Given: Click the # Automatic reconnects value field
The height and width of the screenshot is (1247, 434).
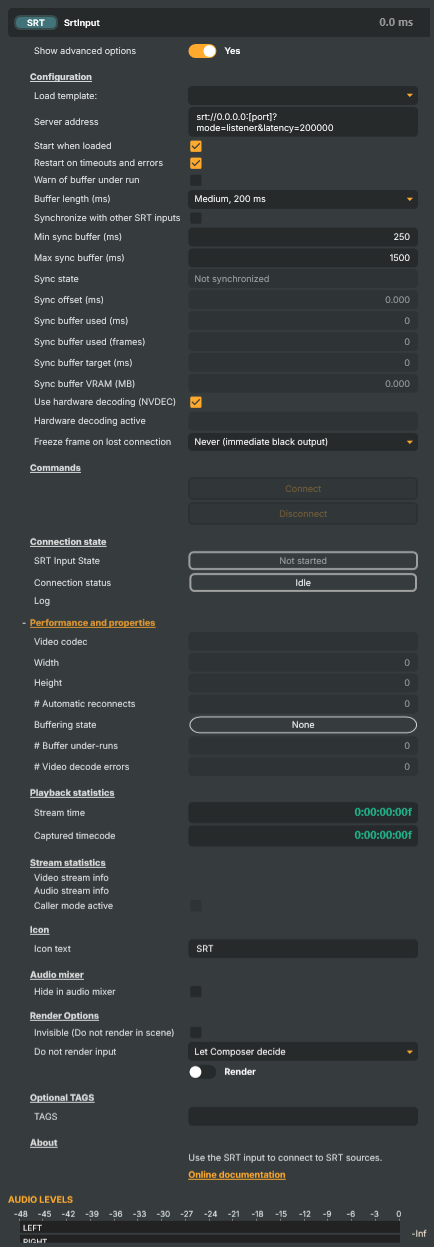Looking at the screenshot, I should pos(303,704).
